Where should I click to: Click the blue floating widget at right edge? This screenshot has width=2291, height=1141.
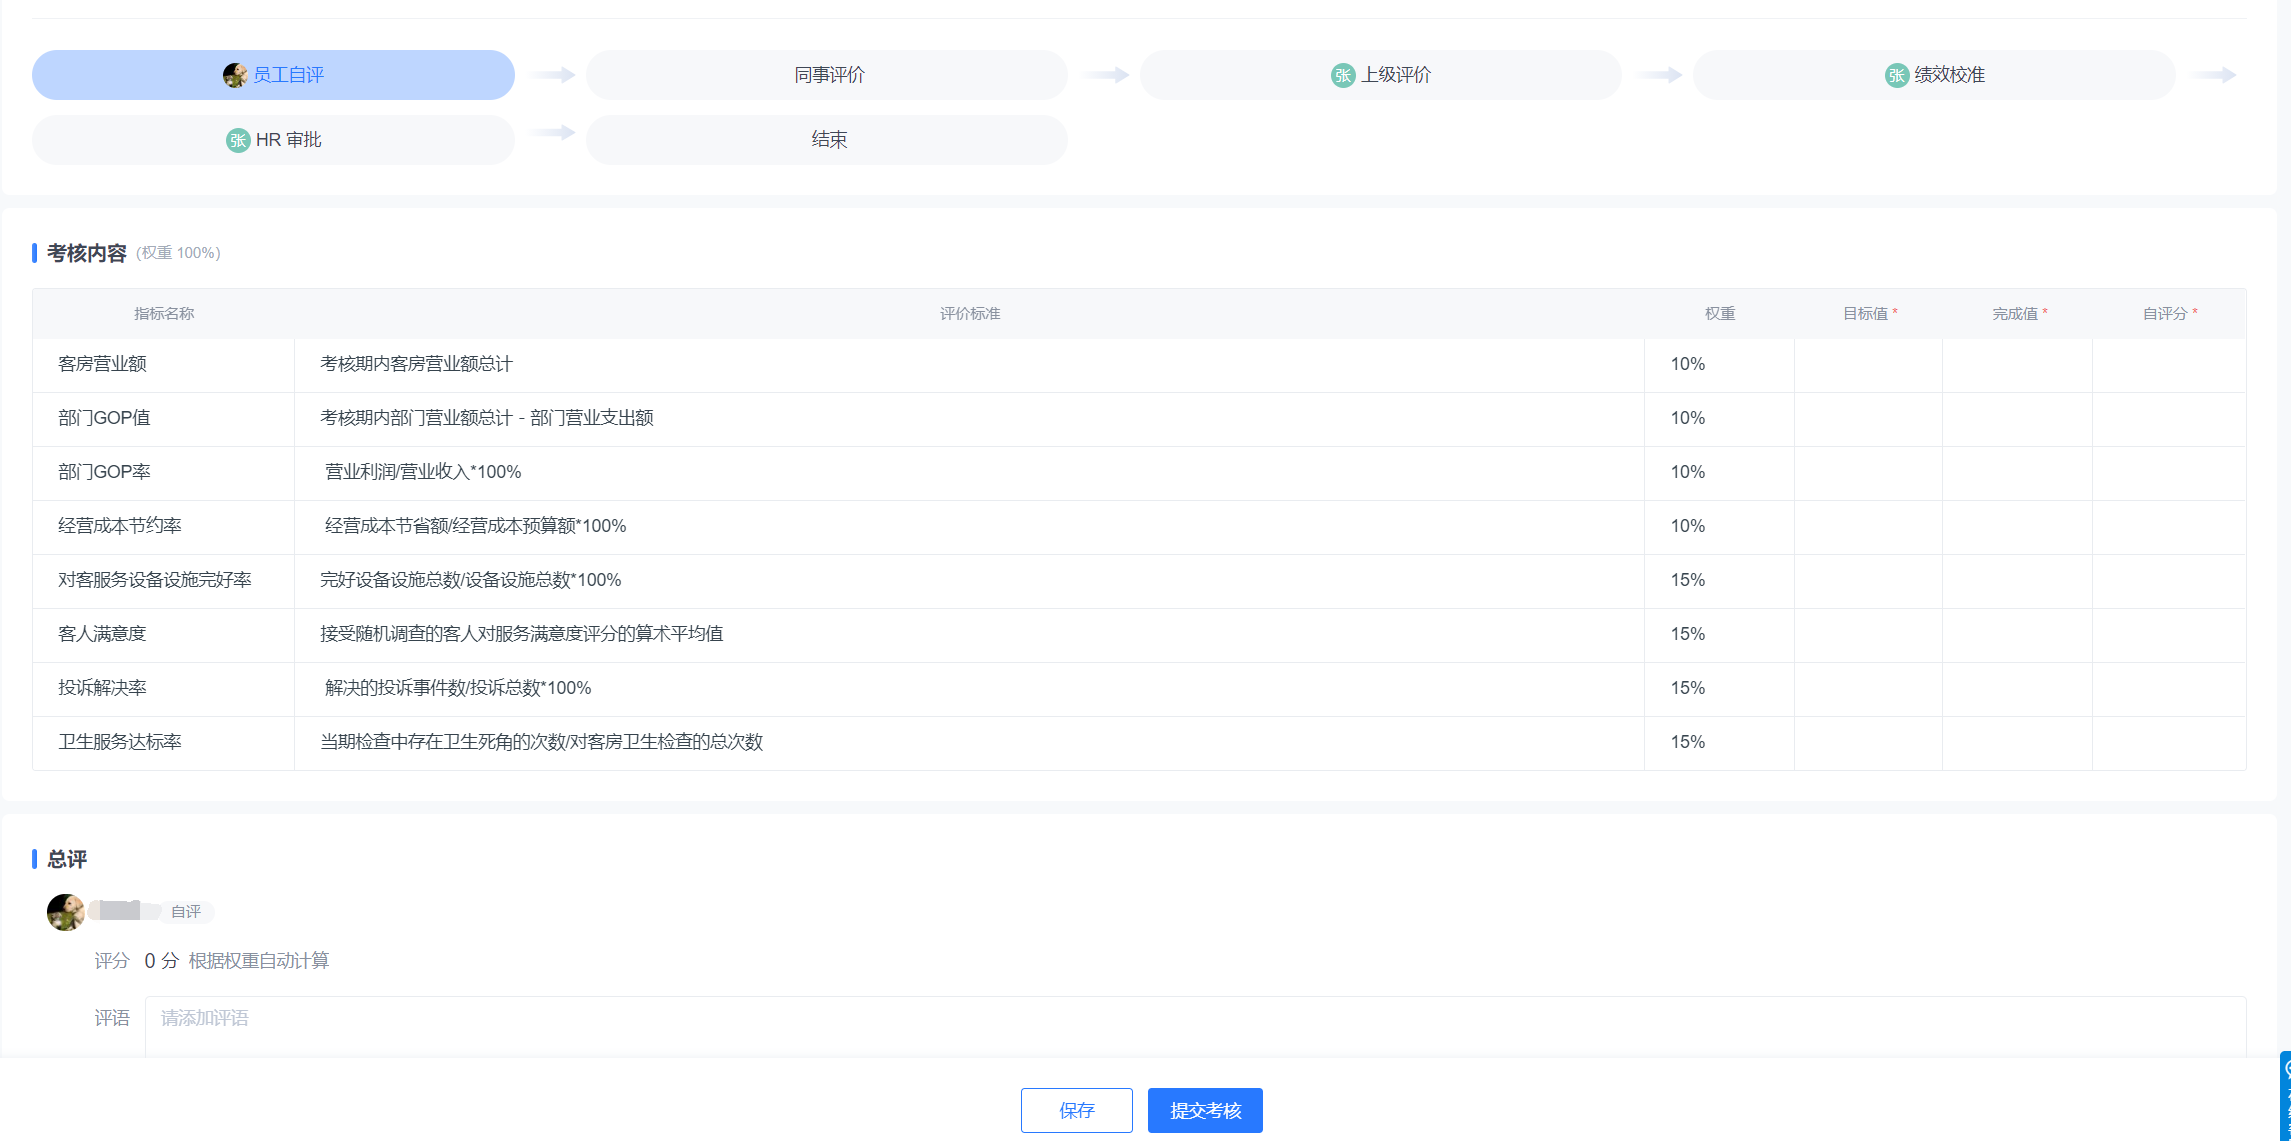pos(2284,1095)
